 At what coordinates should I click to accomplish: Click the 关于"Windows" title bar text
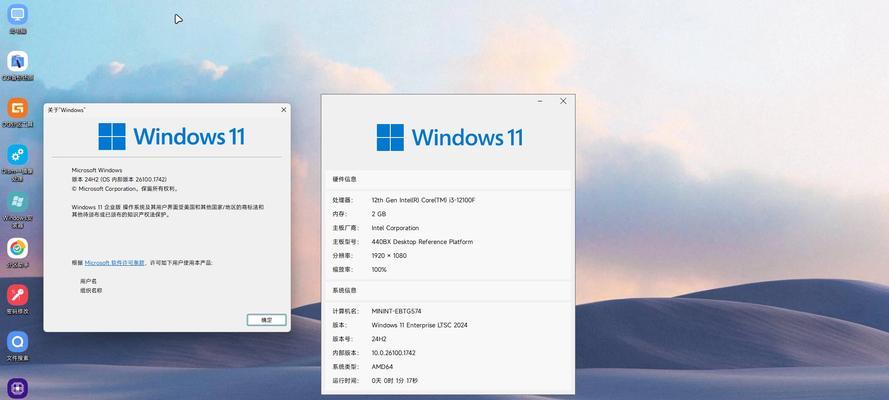(66, 110)
